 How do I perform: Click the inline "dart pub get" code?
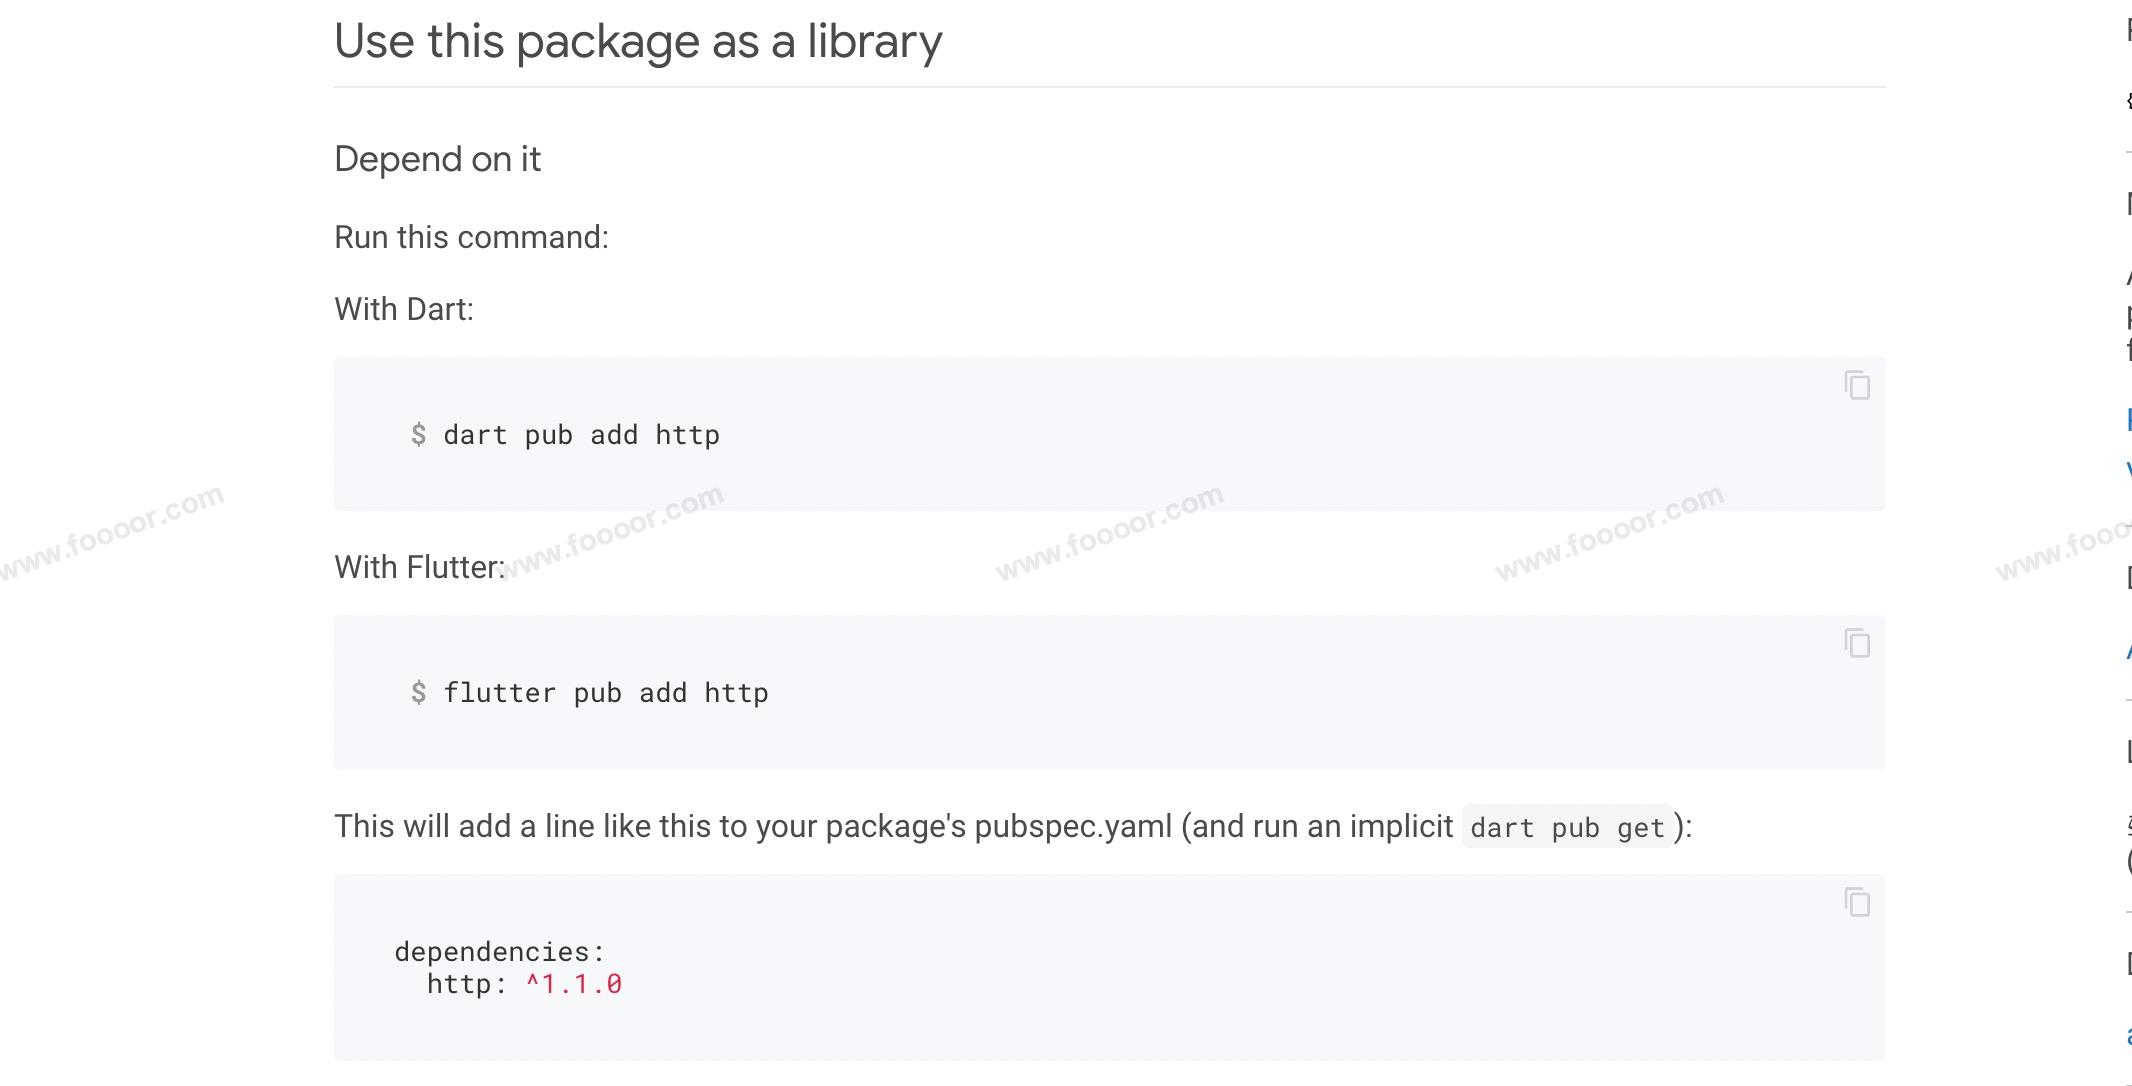1567,828
